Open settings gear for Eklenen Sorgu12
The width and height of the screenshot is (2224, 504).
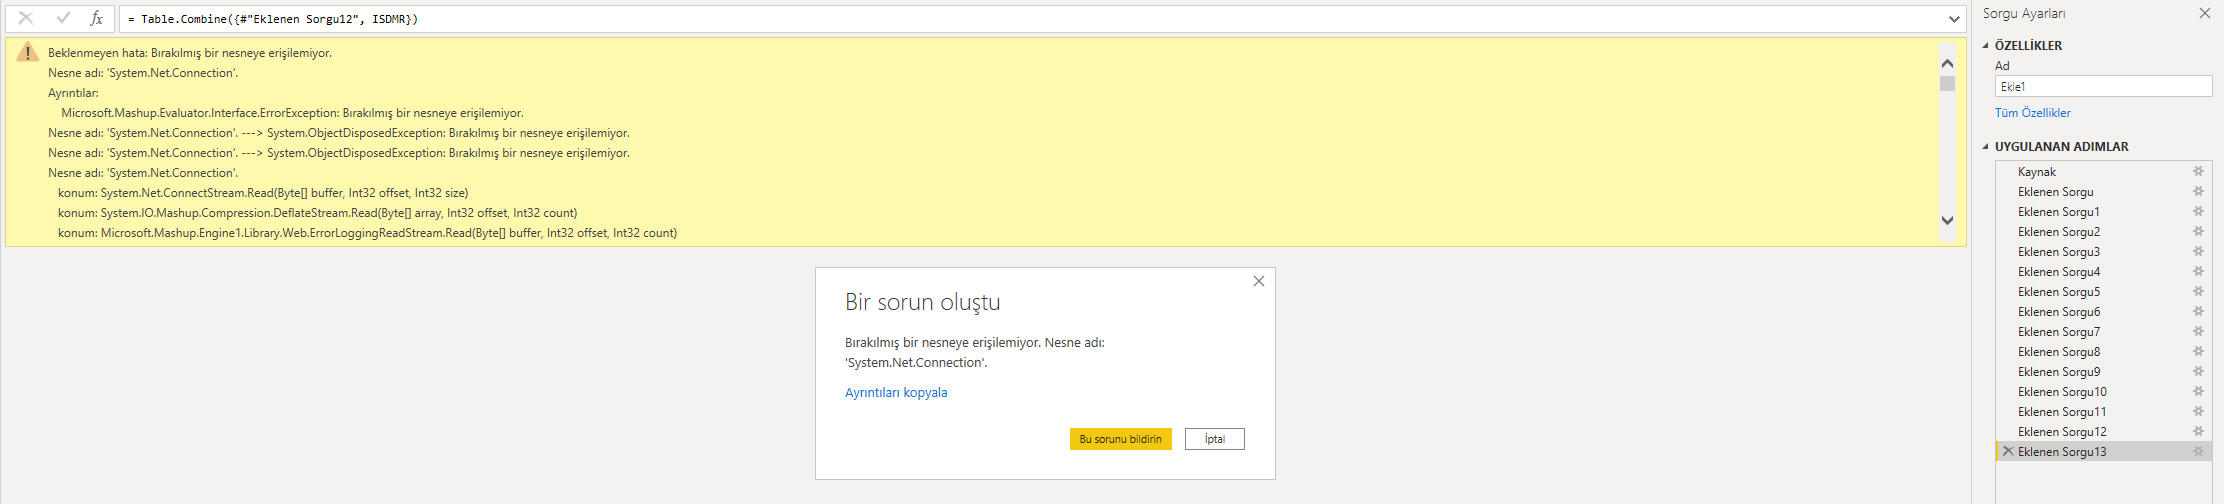pyautogui.click(x=2198, y=432)
